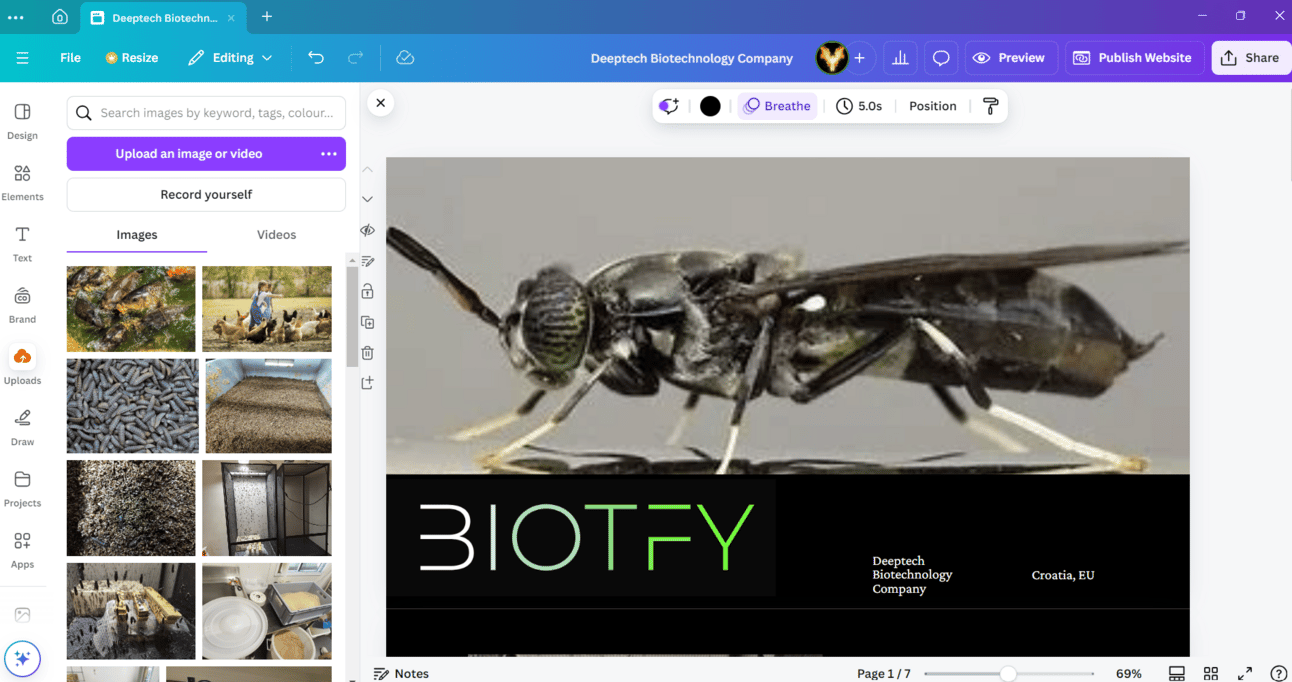Toggle the scroll view pages icon
The height and width of the screenshot is (682, 1292).
coord(1177,673)
